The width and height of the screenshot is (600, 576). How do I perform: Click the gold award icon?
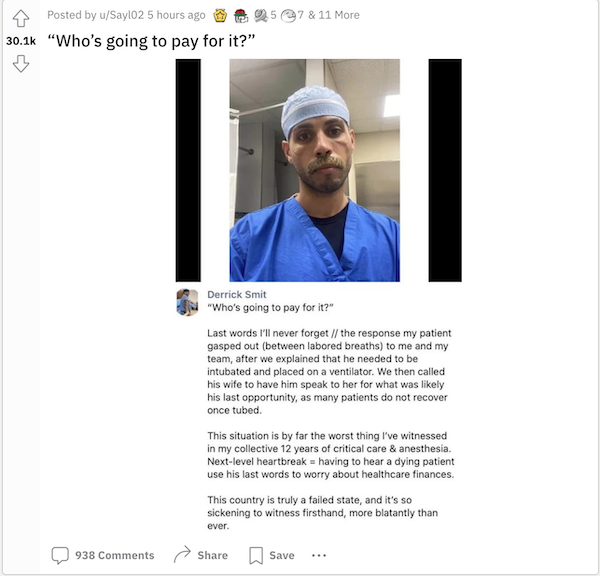(x=220, y=15)
